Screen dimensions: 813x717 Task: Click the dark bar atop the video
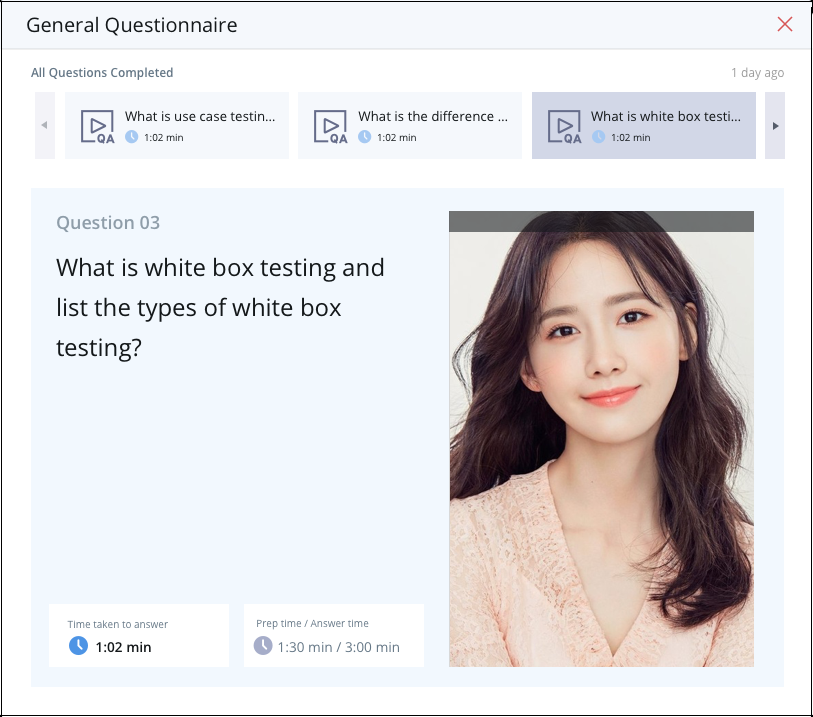(x=601, y=221)
